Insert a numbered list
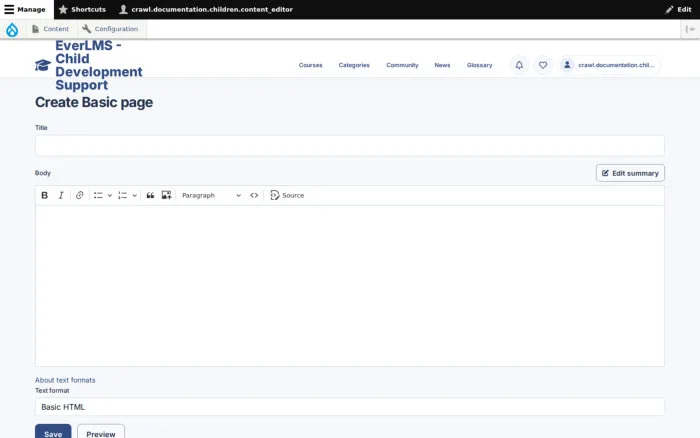This screenshot has height=438, width=700. pyautogui.click(x=122, y=195)
